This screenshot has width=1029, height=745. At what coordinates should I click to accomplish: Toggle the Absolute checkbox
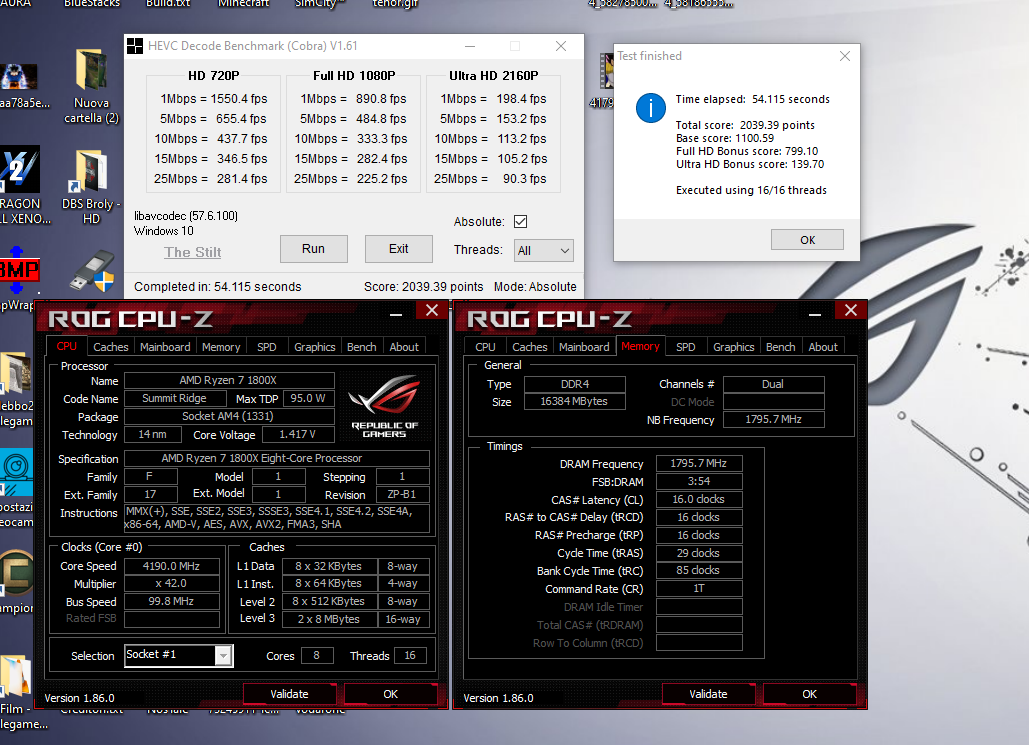(520, 222)
